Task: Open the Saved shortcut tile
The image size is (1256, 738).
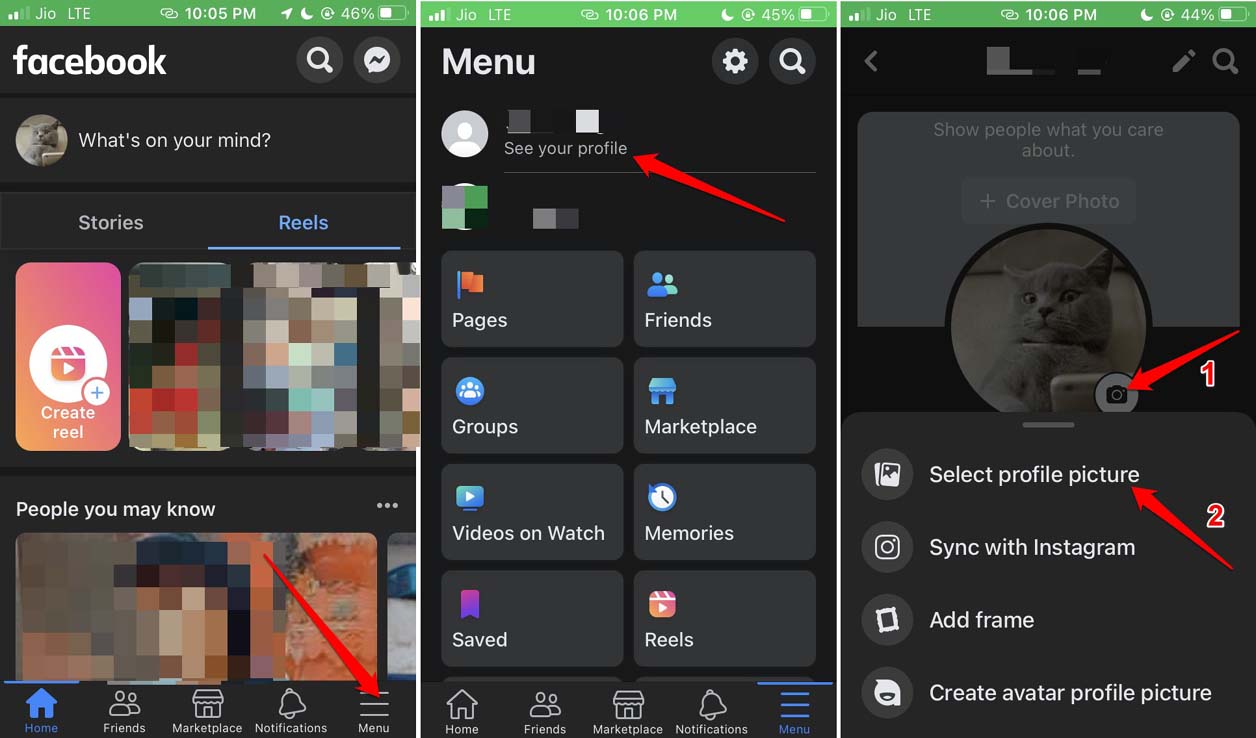Action: coord(532,618)
